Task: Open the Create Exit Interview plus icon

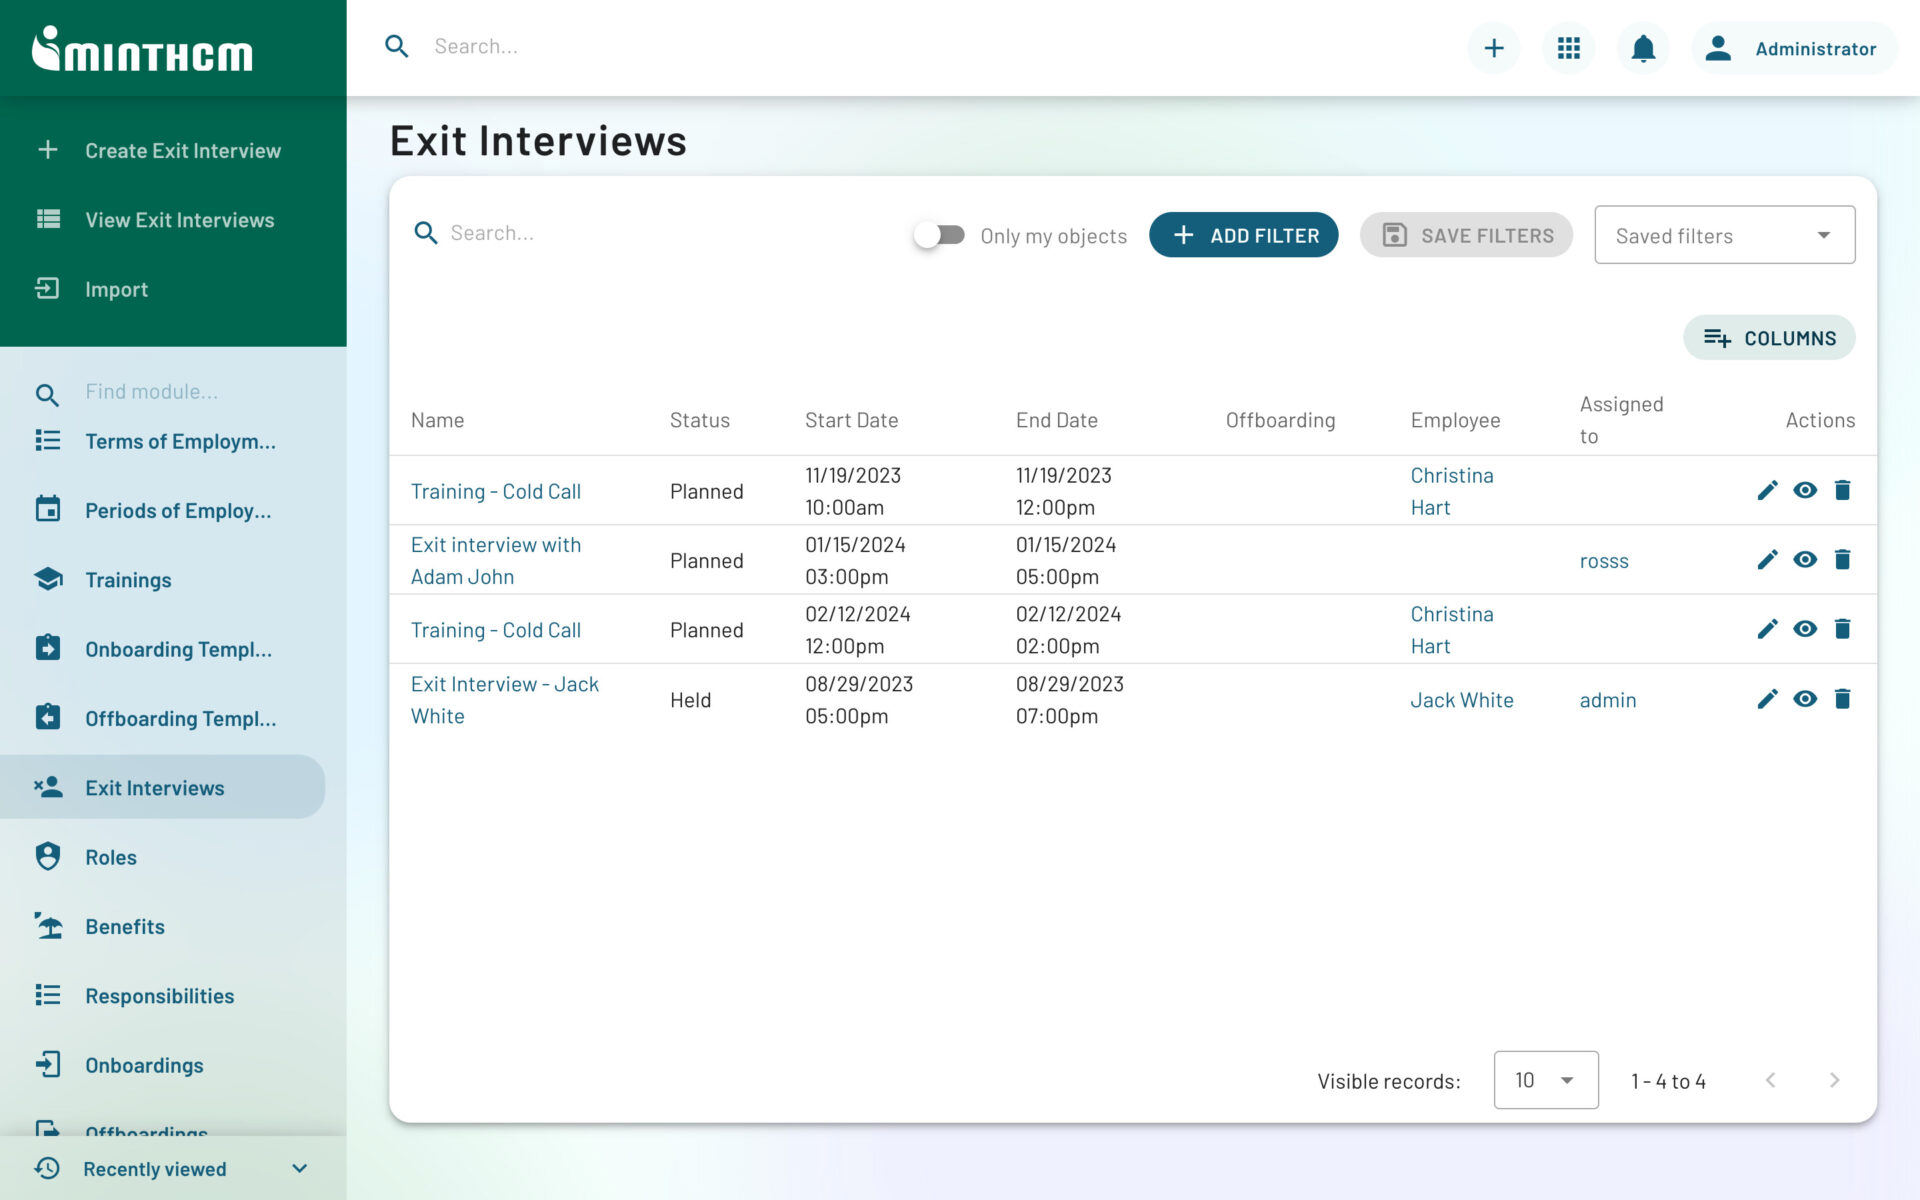Action: (47, 149)
